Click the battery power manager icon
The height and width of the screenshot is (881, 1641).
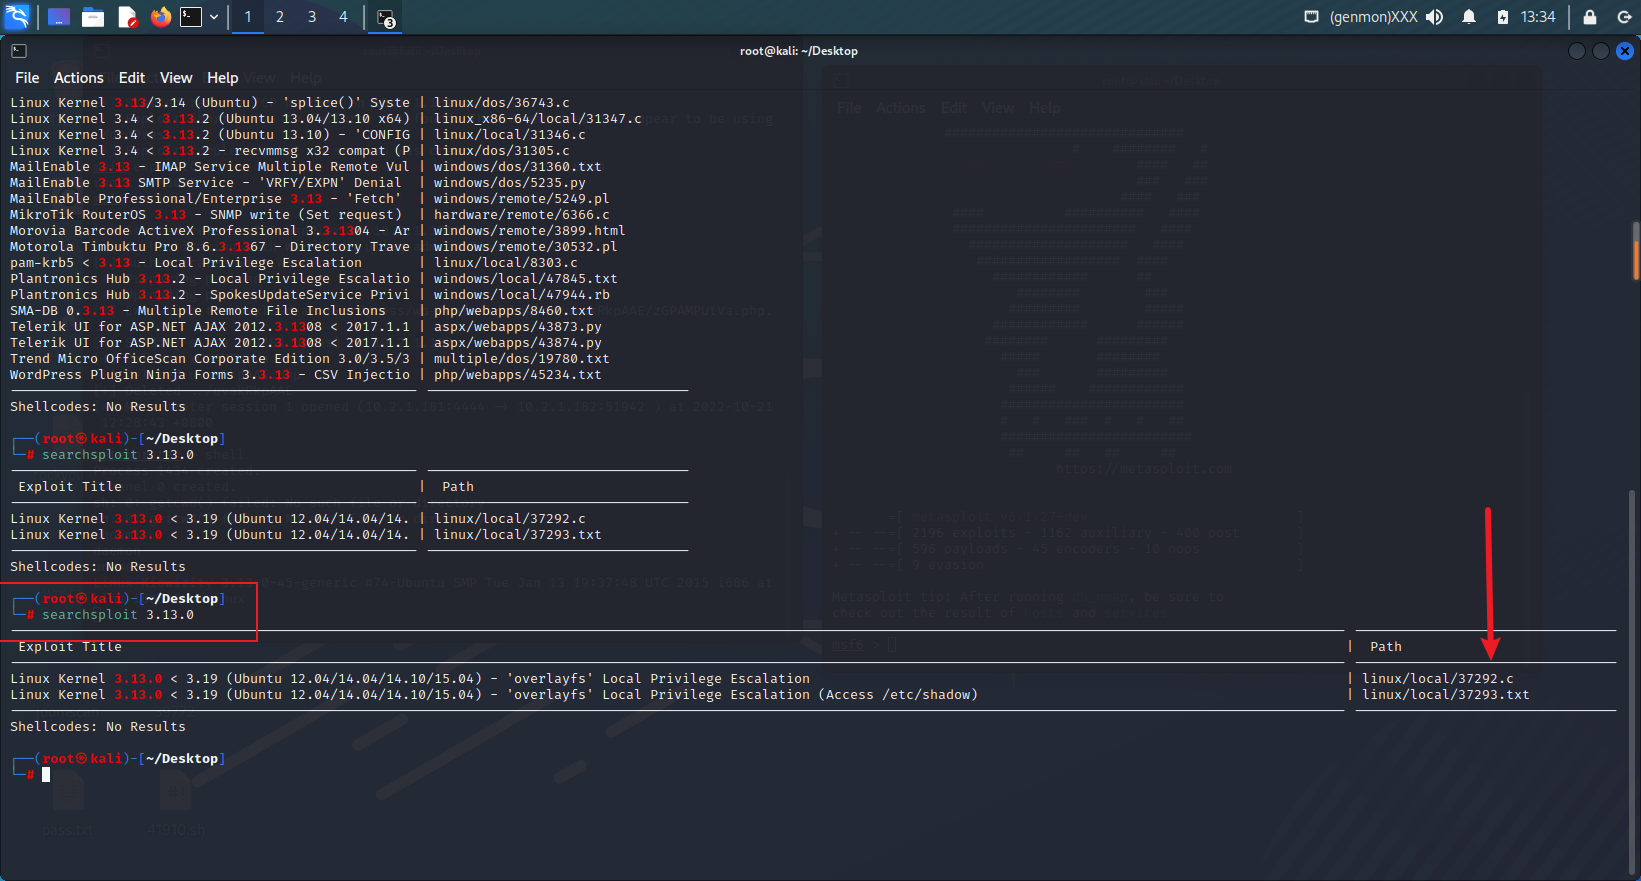tap(1502, 17)
